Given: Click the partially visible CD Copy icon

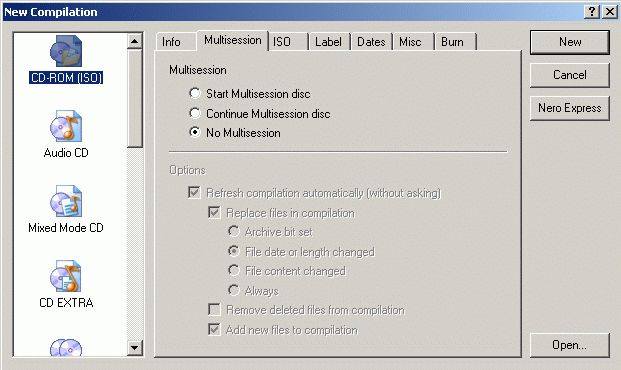Looking at the screenshot, I should [66, 347].
